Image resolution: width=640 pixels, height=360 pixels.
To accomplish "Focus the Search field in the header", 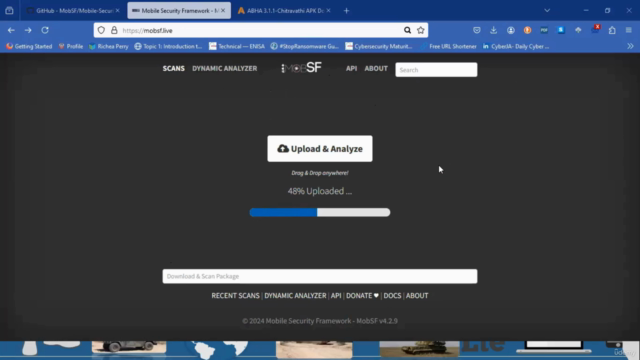I will pyautogui.click(x=436, y=70).
